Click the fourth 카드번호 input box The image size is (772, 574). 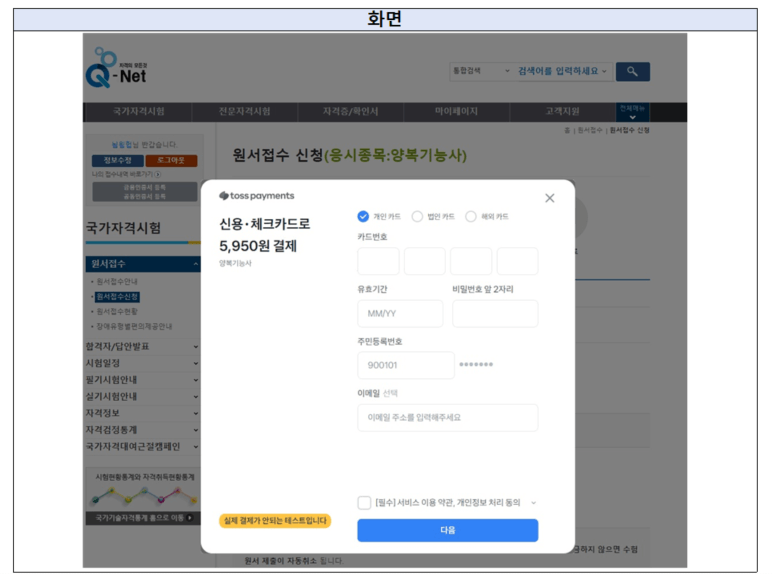(x=517, y=261)
